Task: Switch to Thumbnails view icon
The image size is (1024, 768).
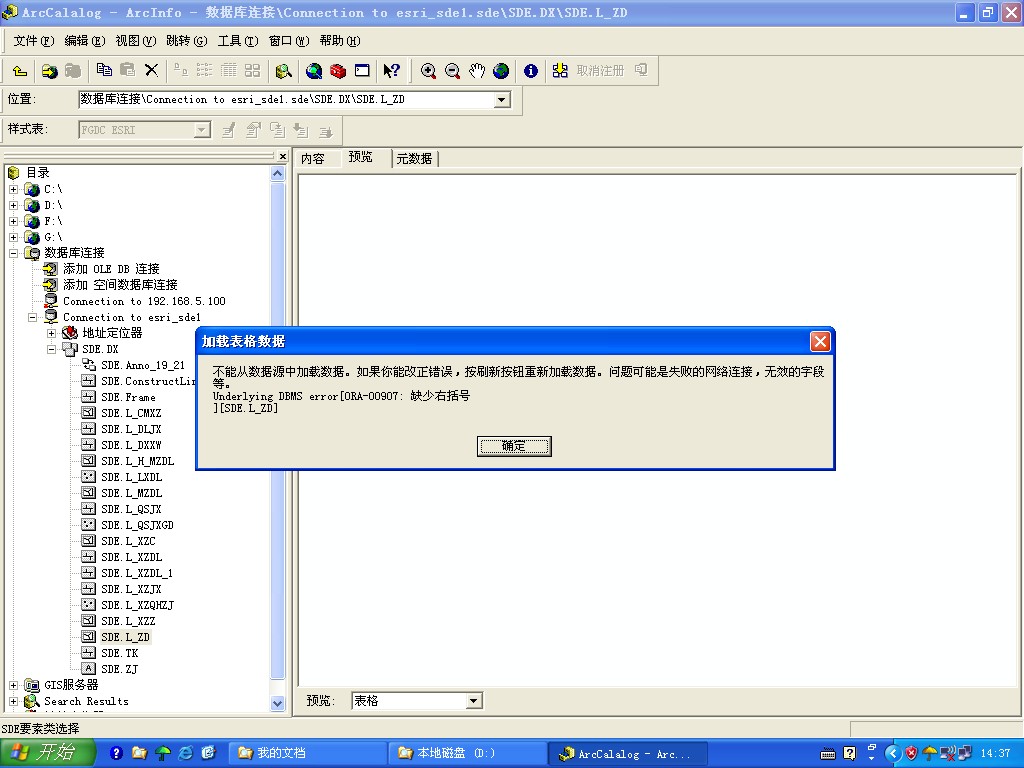Action: pos(252,71)
